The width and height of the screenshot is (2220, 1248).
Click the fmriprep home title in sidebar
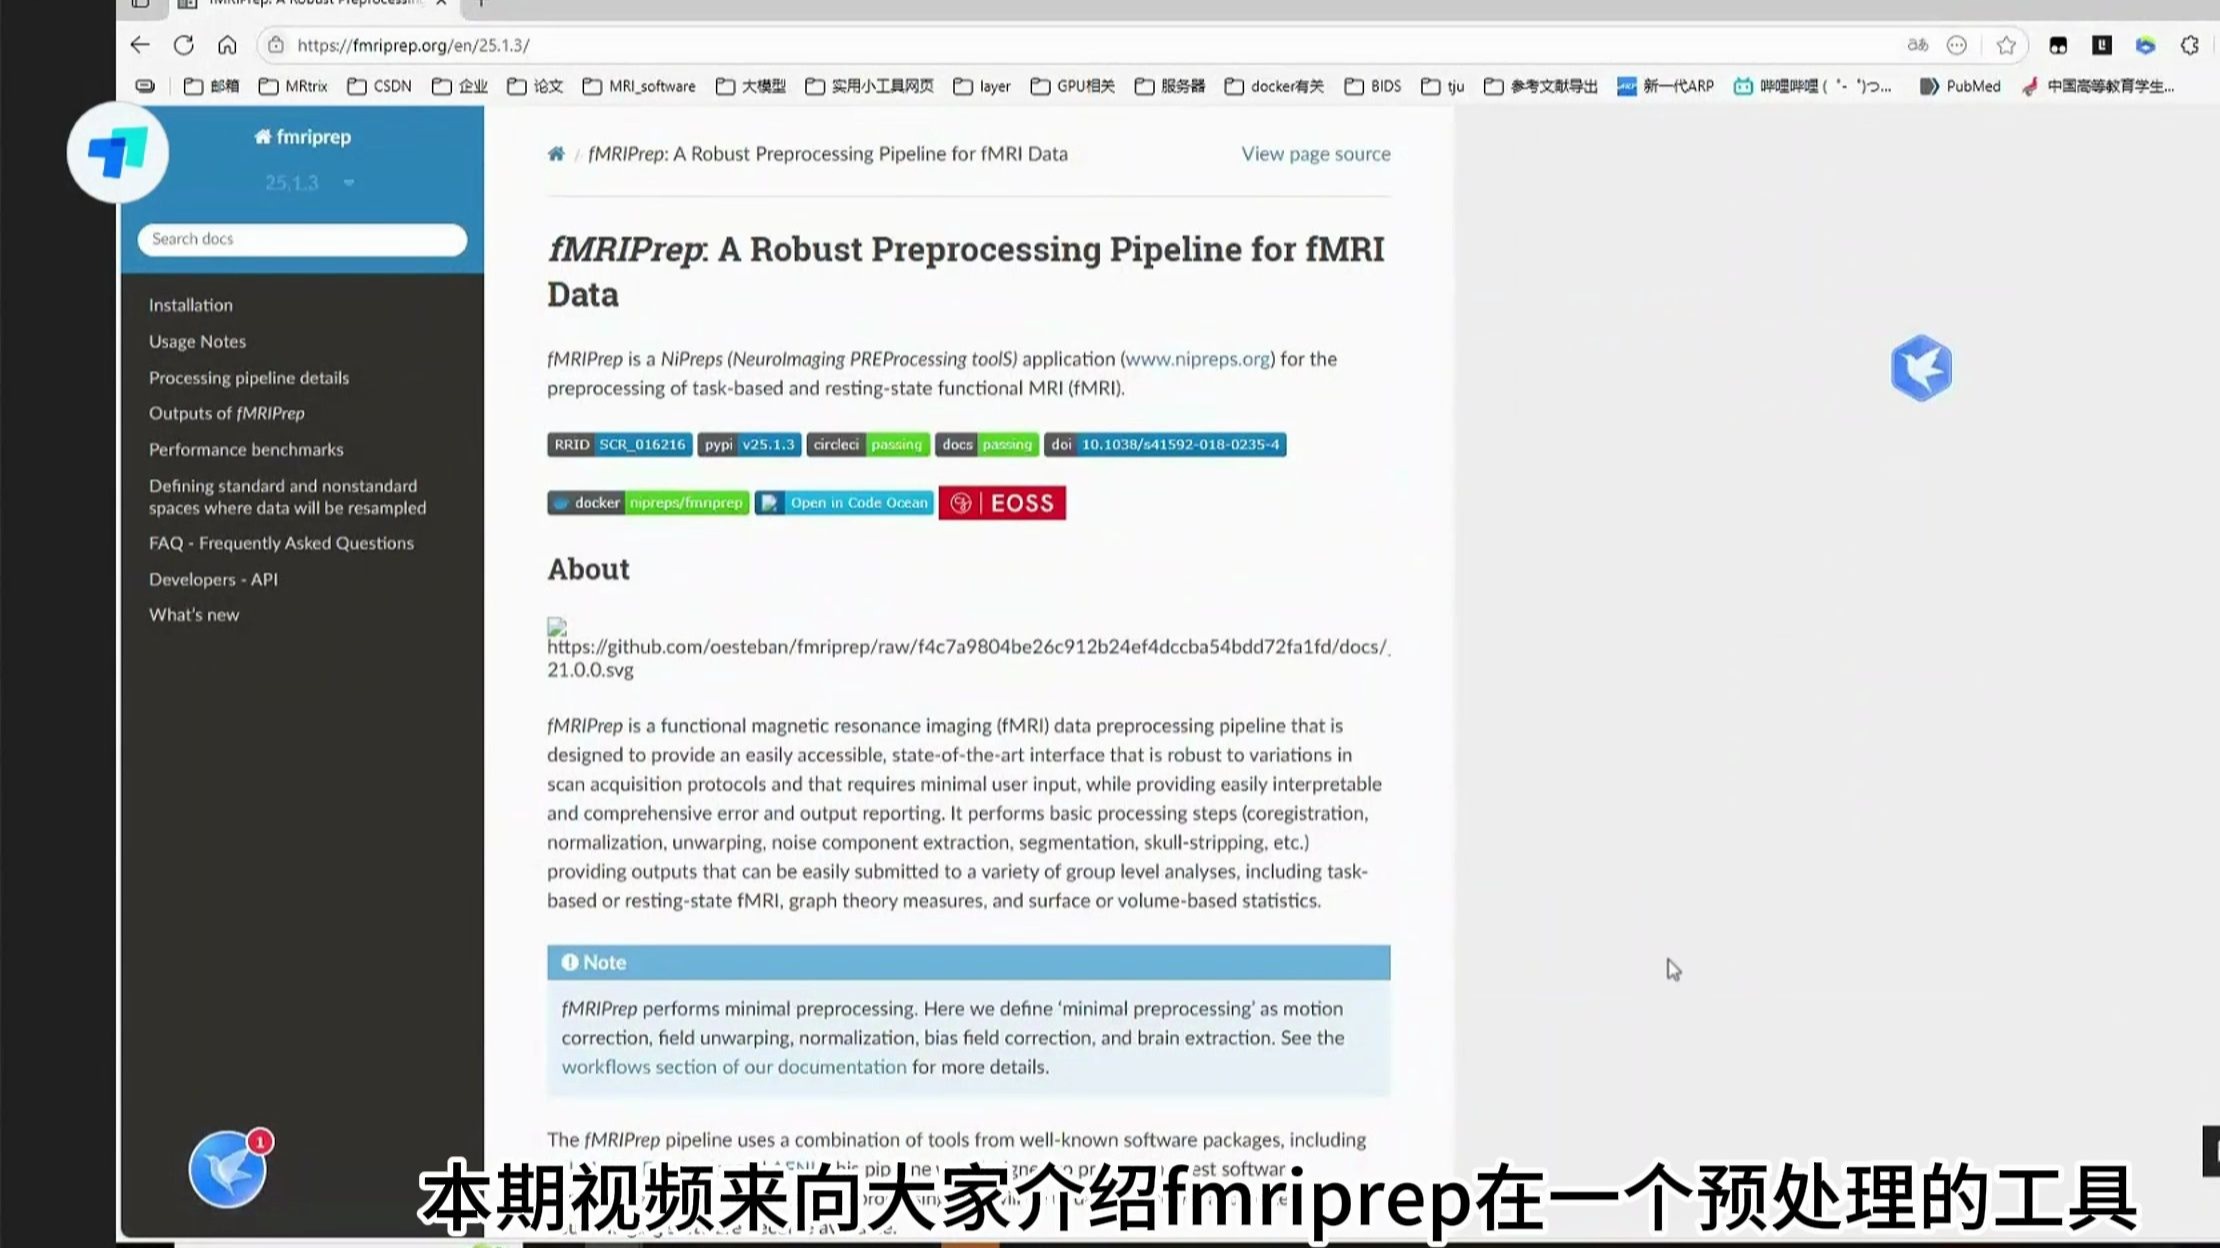(302, 137)
